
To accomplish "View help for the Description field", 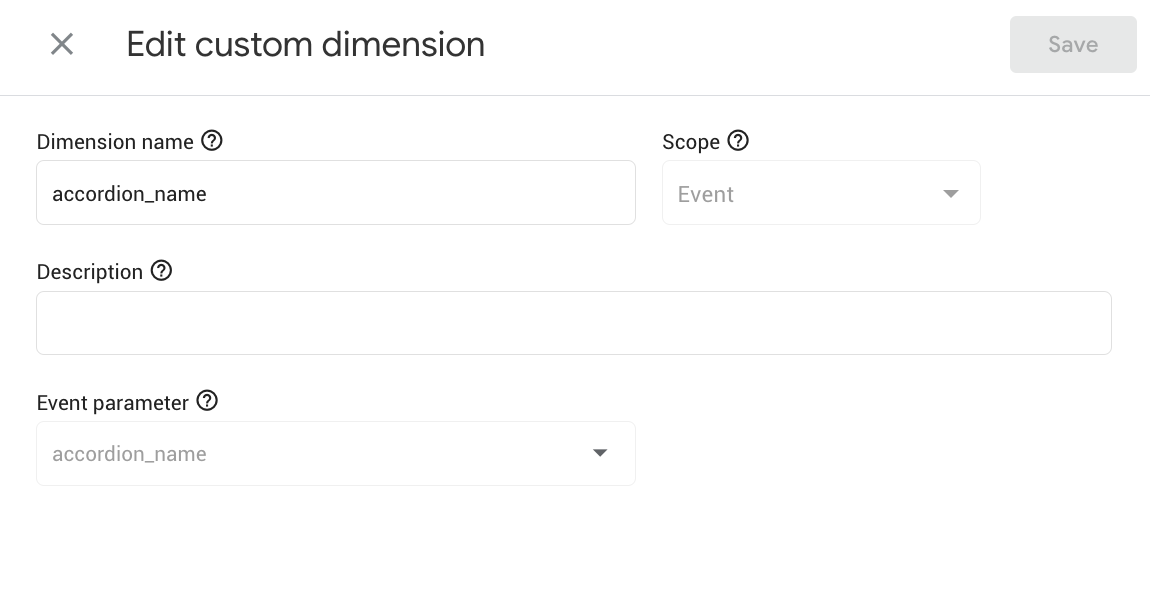I will (x=161, y=271).
